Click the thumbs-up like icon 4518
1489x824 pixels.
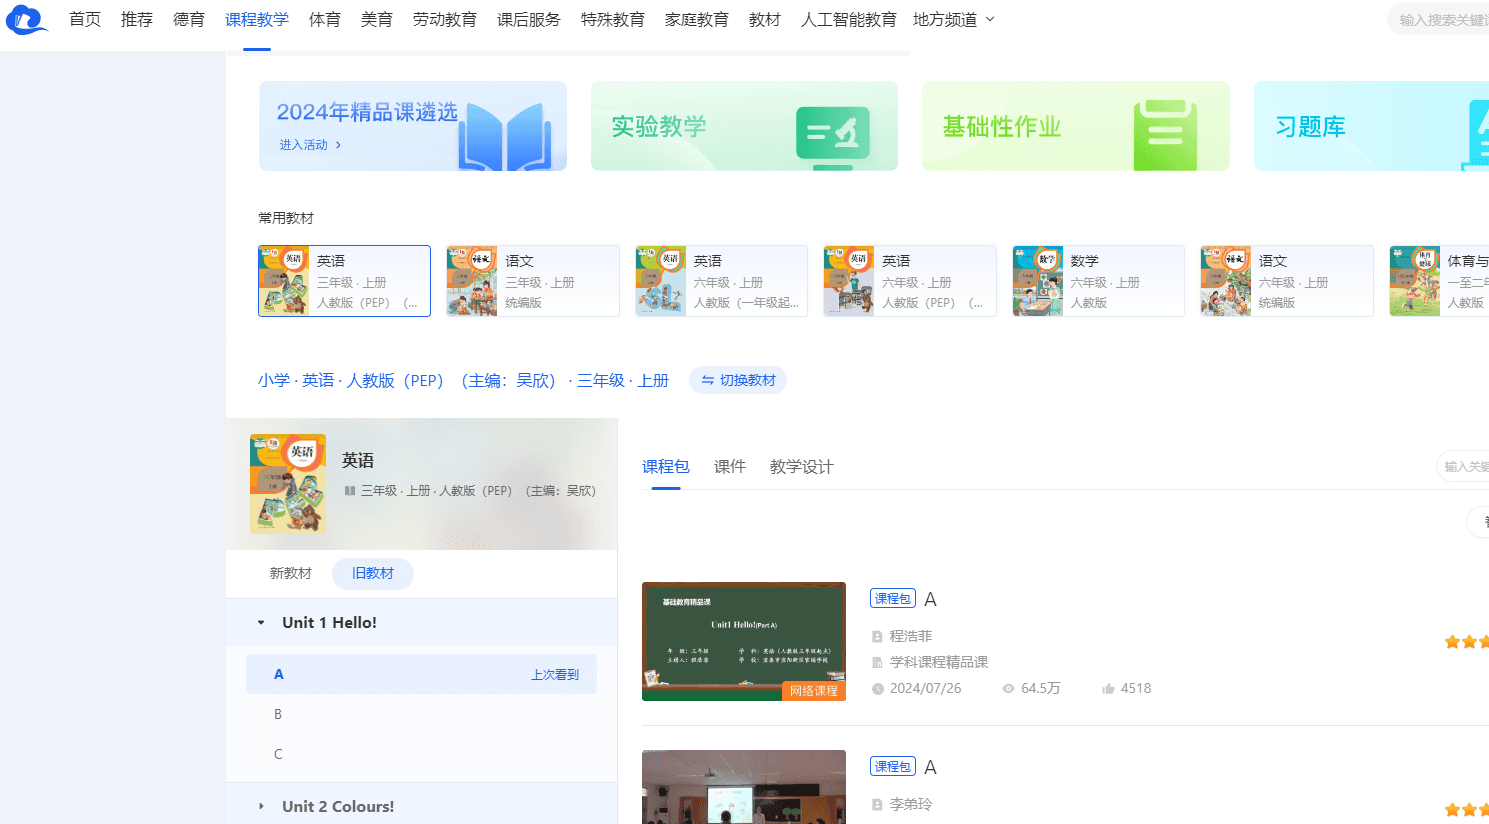point(1108,689)
